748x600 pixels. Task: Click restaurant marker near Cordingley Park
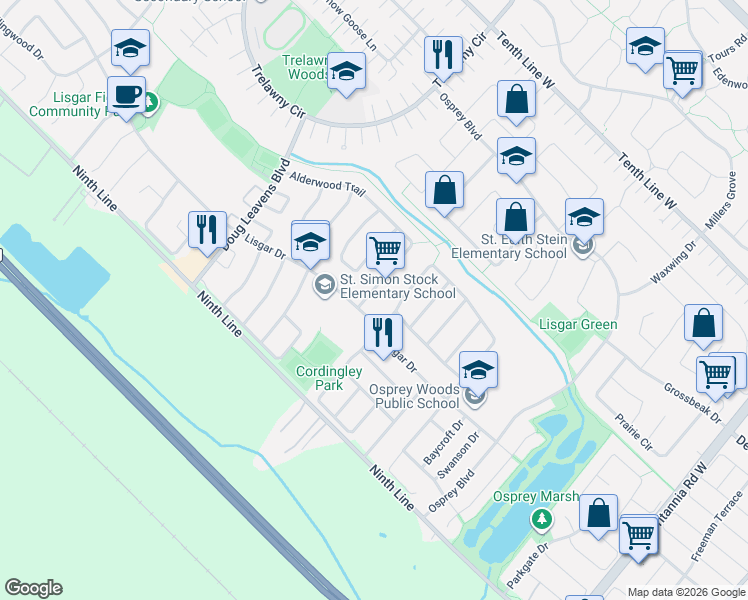point(383,334)
